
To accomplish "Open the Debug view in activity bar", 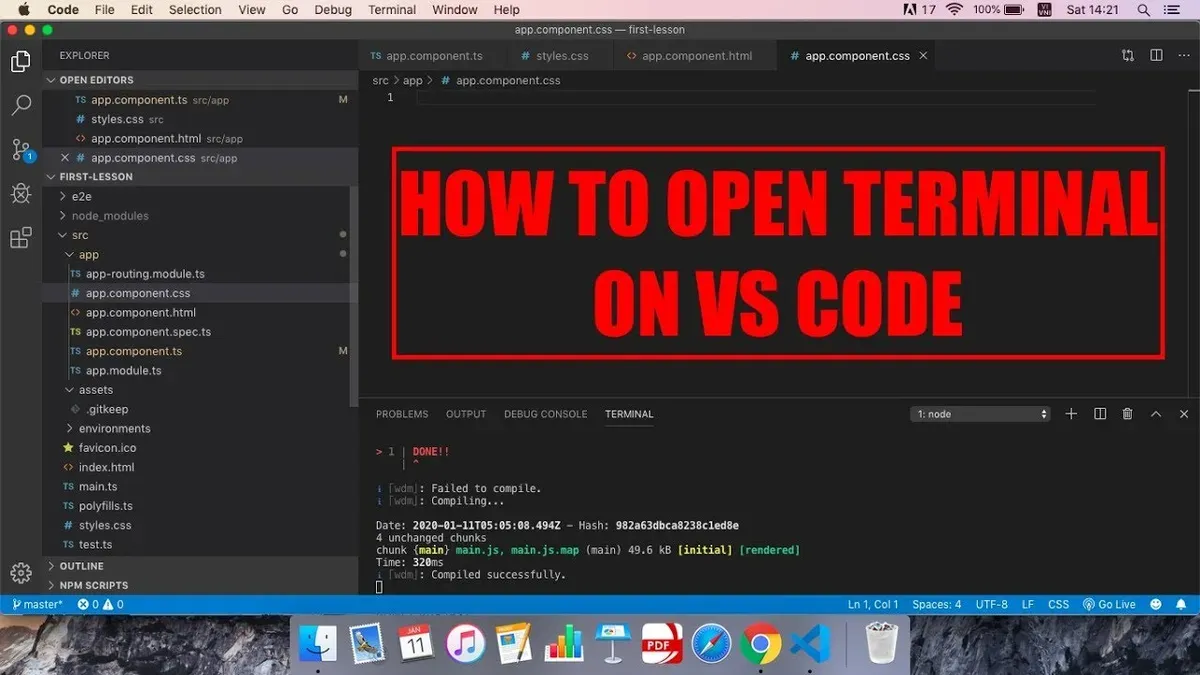I will click(x=20, y=193).
